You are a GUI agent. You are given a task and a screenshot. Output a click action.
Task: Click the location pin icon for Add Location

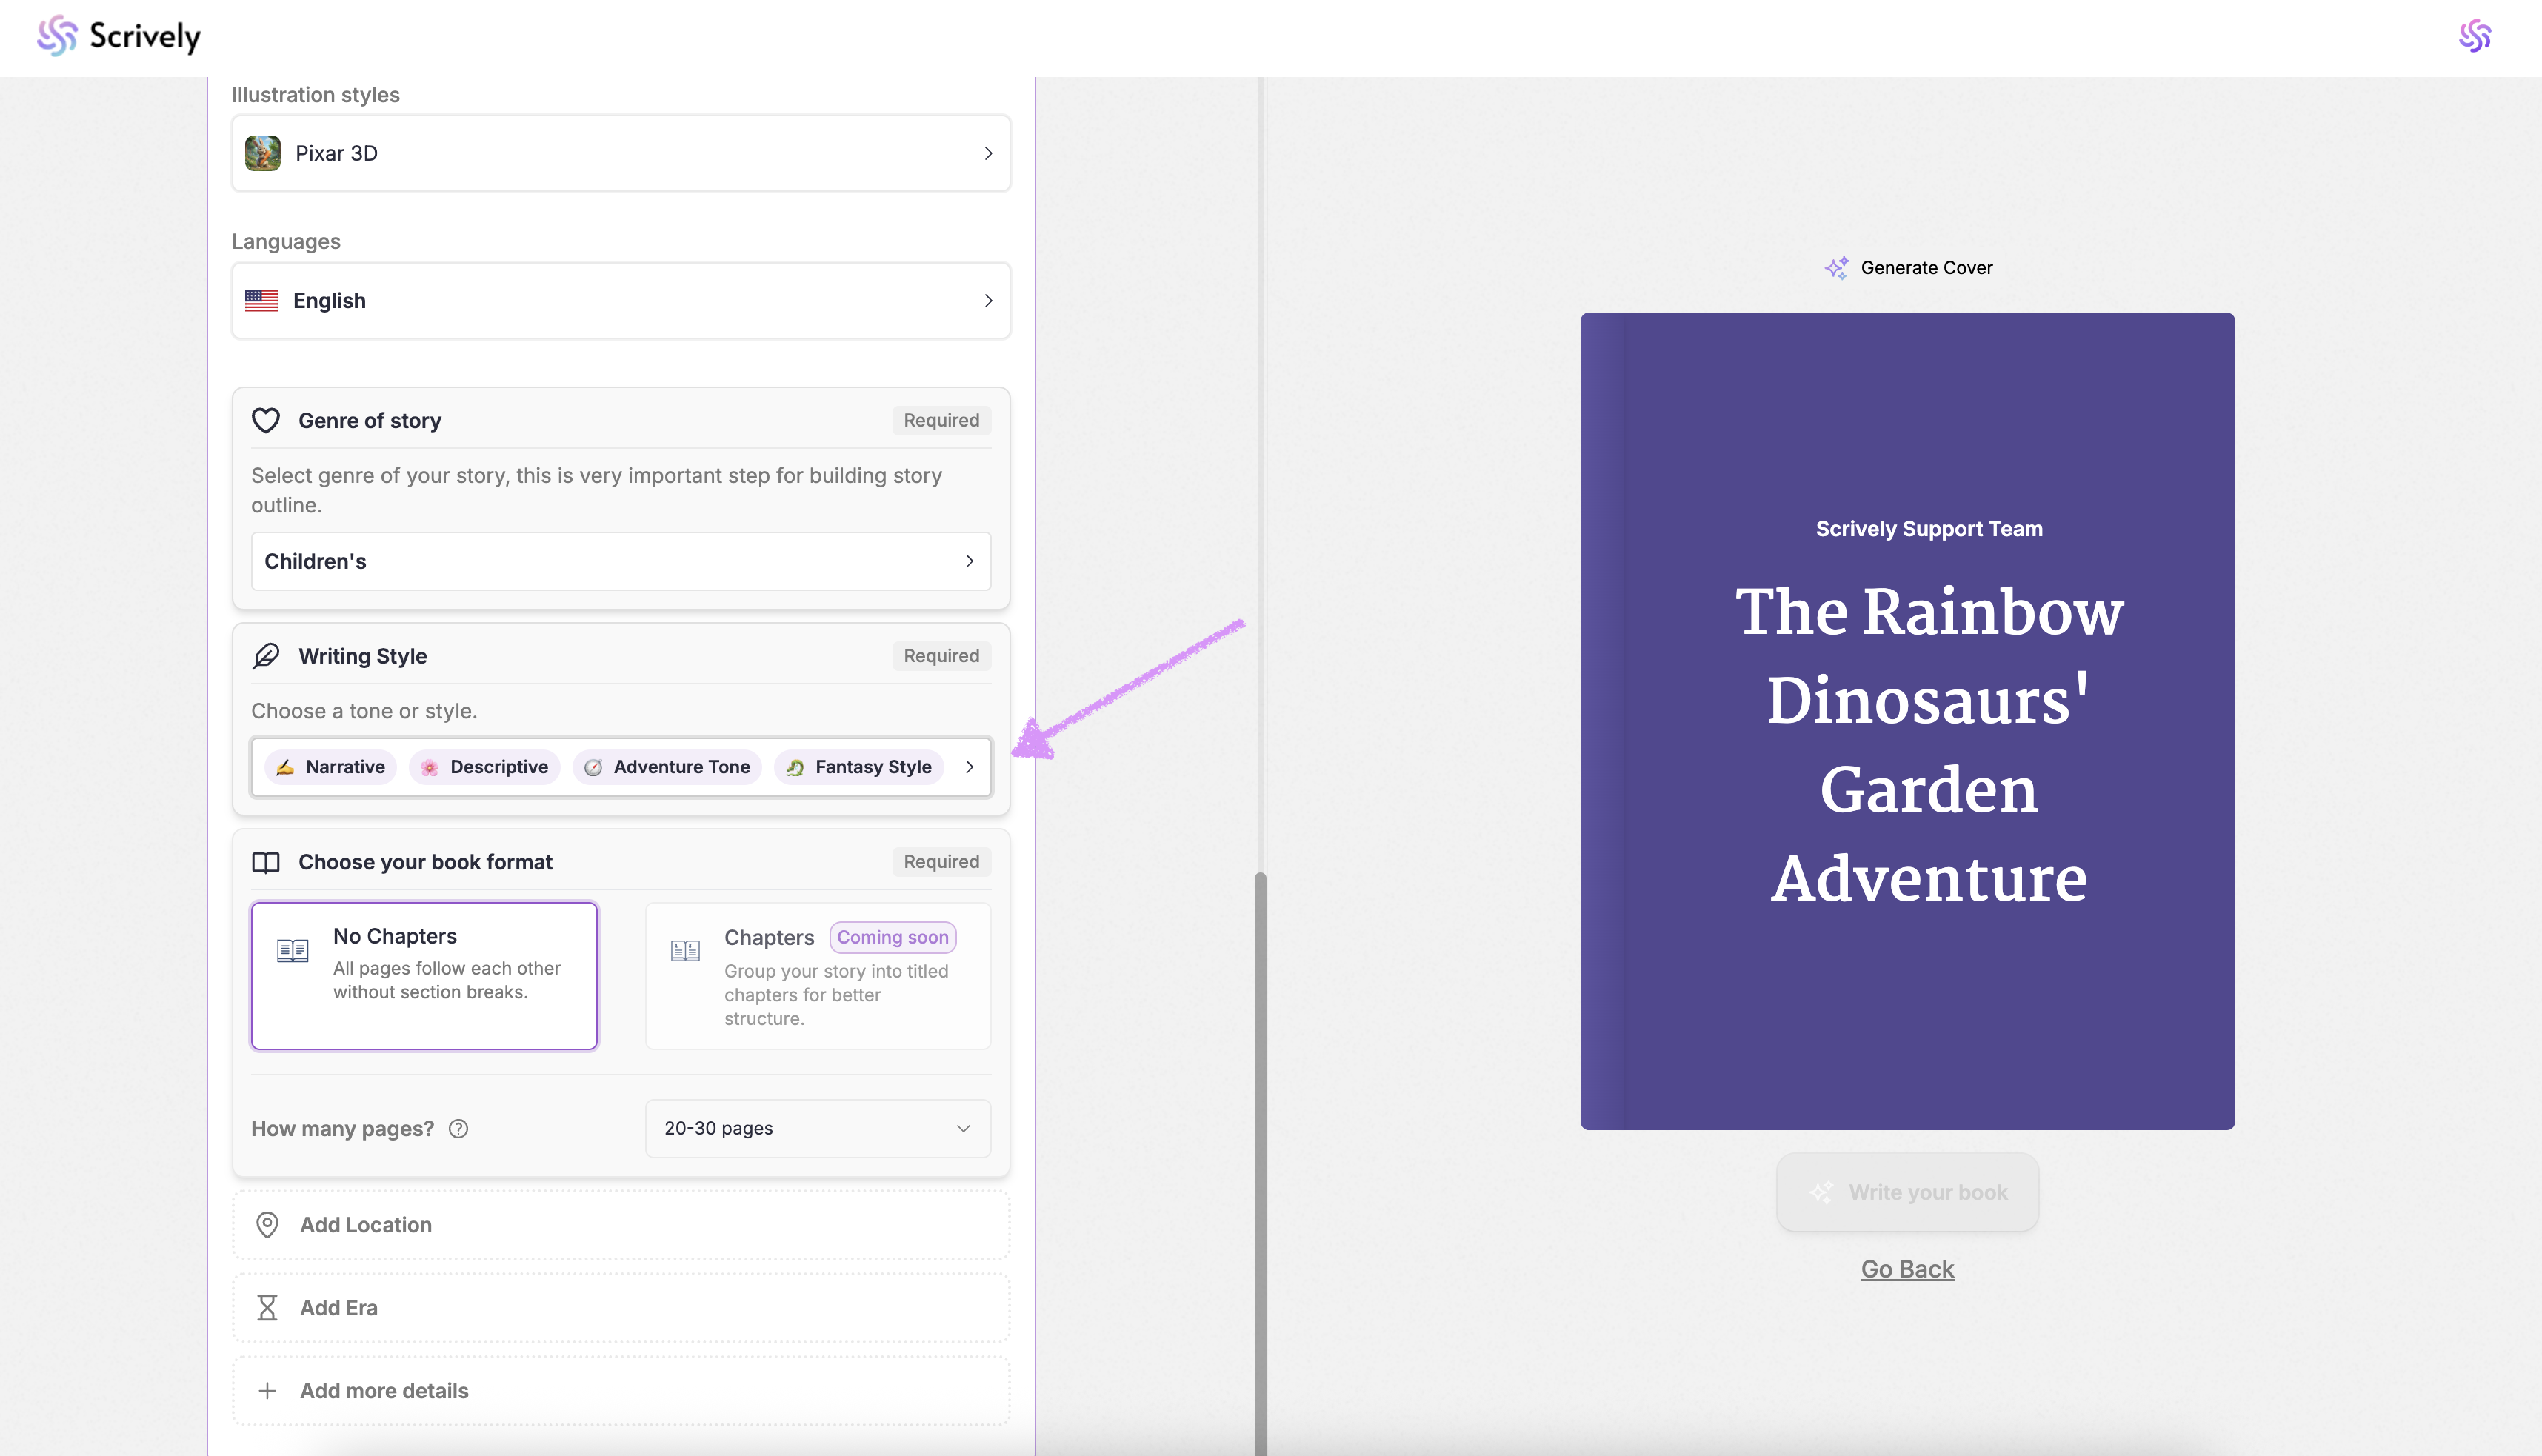(267, 1224)
